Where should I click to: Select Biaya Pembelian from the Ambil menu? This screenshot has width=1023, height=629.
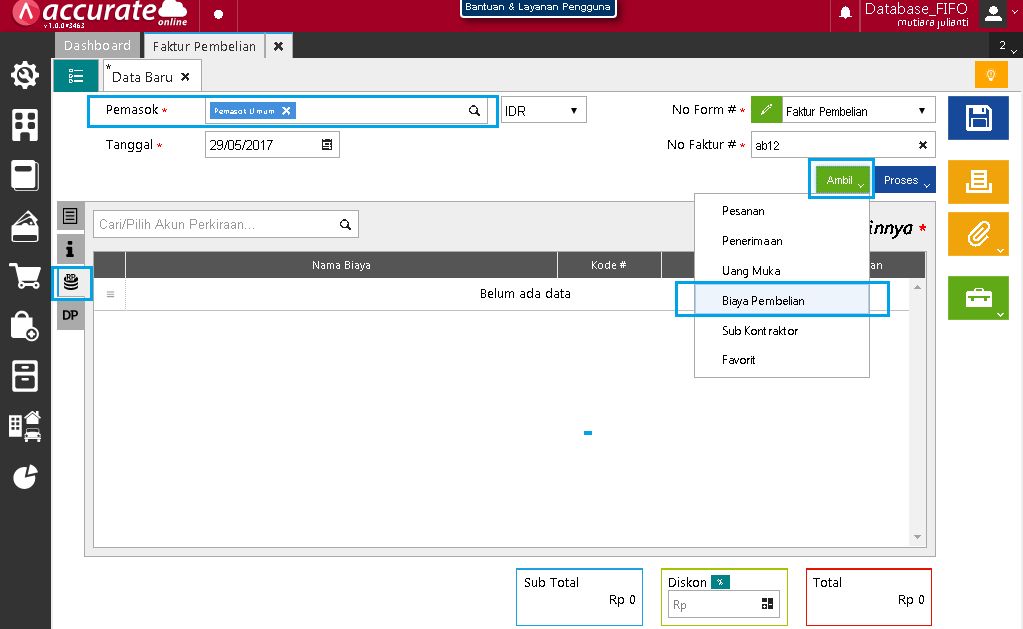click(x=764, y=300)
